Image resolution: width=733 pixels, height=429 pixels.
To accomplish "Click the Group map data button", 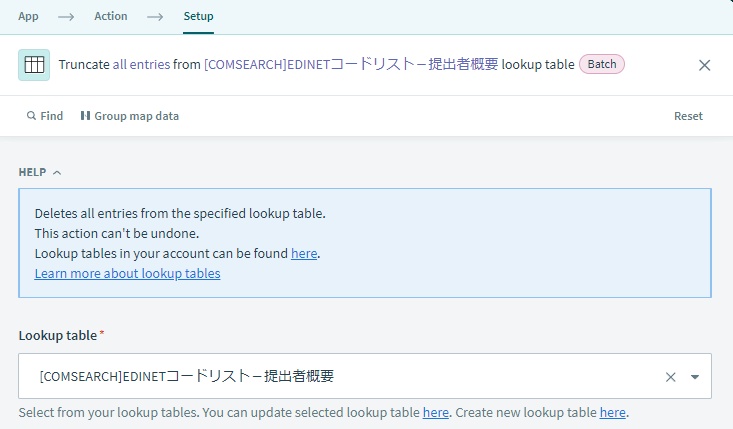I will (137, 116).
